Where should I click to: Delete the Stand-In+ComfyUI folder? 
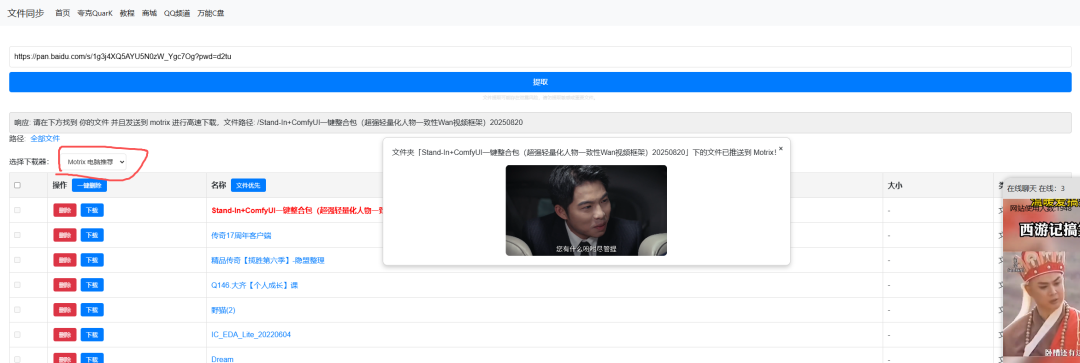pyautogui.click(x=65, y=210)
